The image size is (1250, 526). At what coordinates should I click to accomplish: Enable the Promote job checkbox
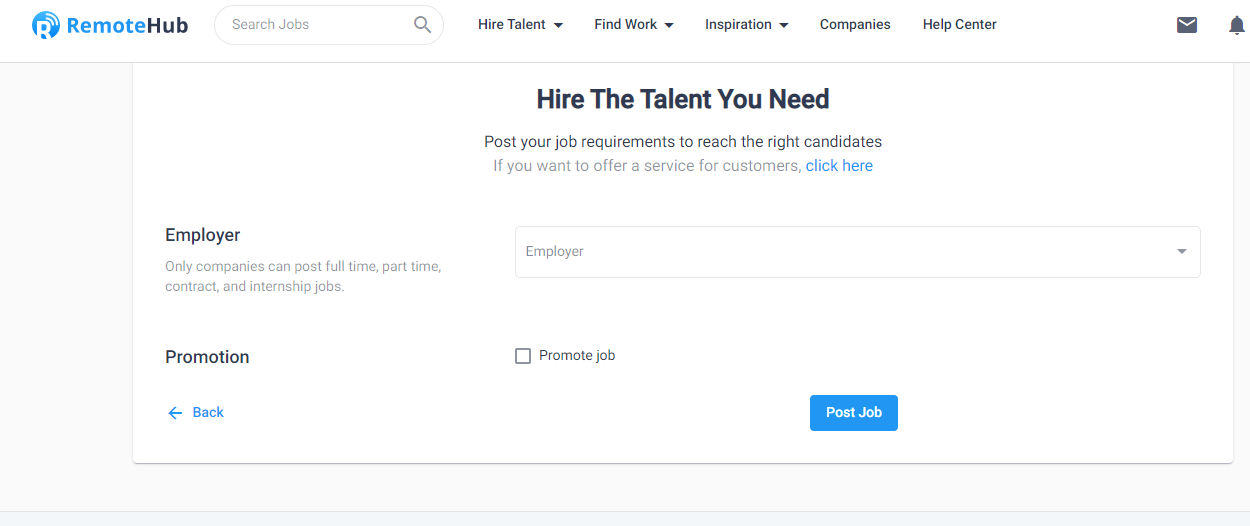click(523, 356)
